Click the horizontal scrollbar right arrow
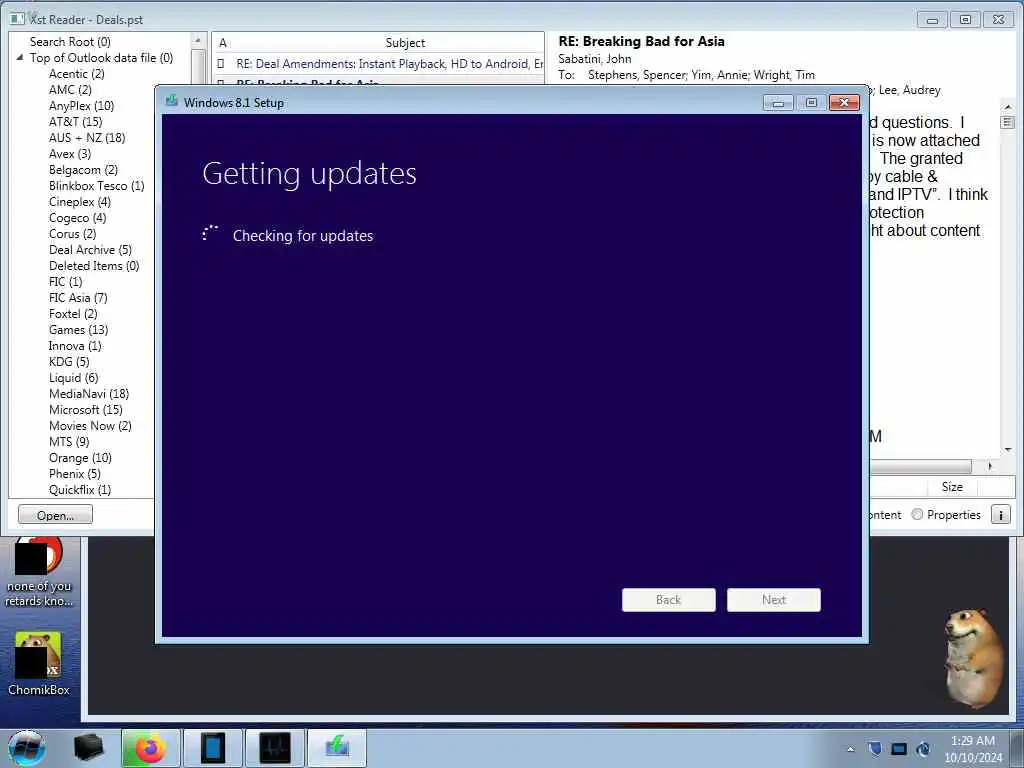Image resolution: width=1024 pixels, height=768 pixels. (990, 466)
